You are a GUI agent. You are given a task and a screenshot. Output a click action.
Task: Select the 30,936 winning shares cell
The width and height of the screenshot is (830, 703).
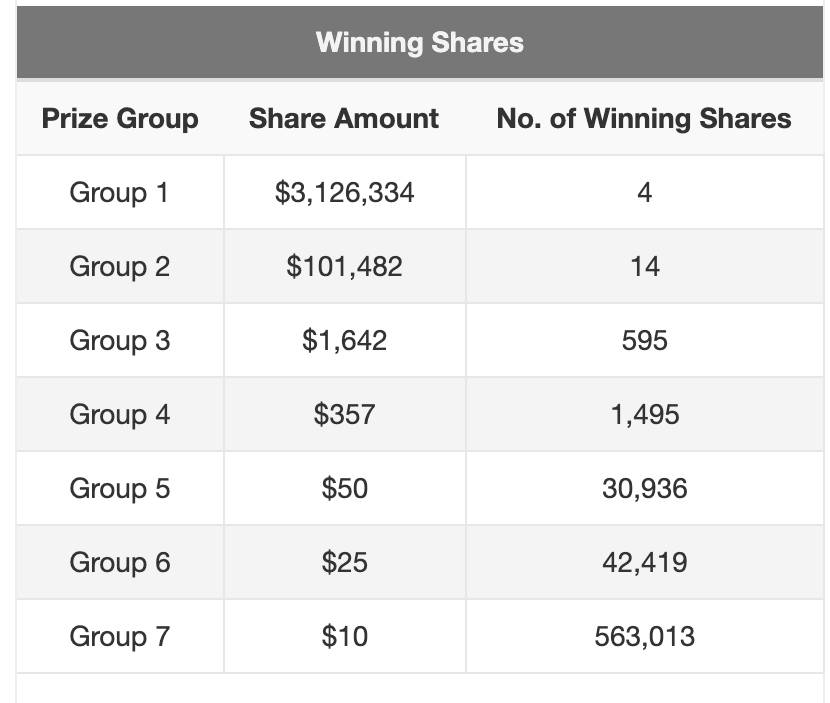click(x=644, y=488)
